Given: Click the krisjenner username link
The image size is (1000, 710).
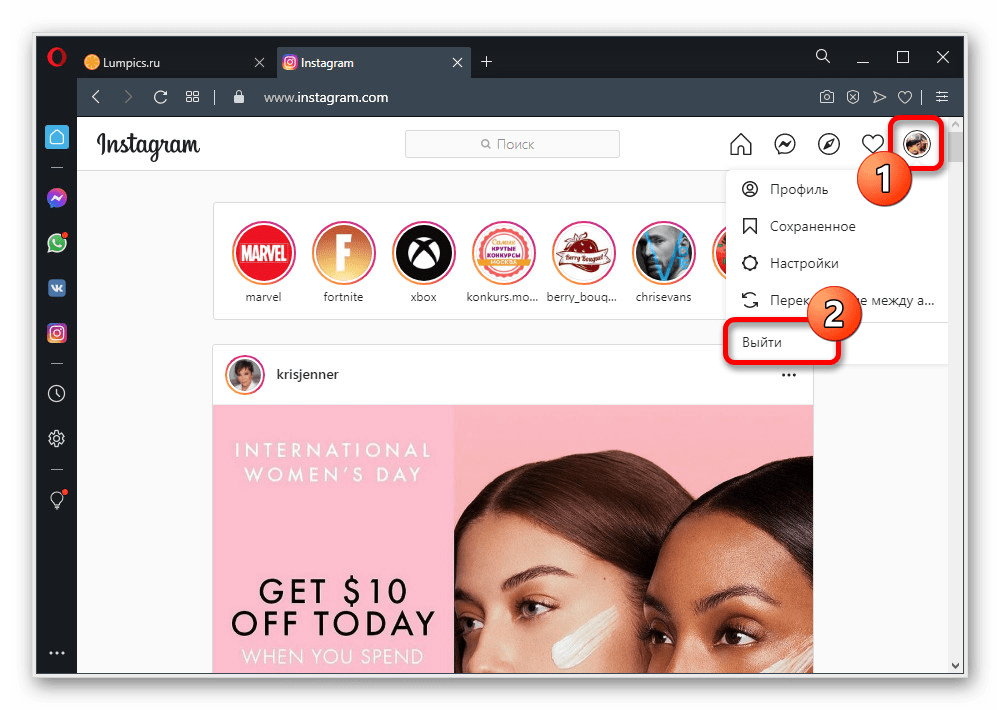Looking at the screenshot, I should click(307, 374).
